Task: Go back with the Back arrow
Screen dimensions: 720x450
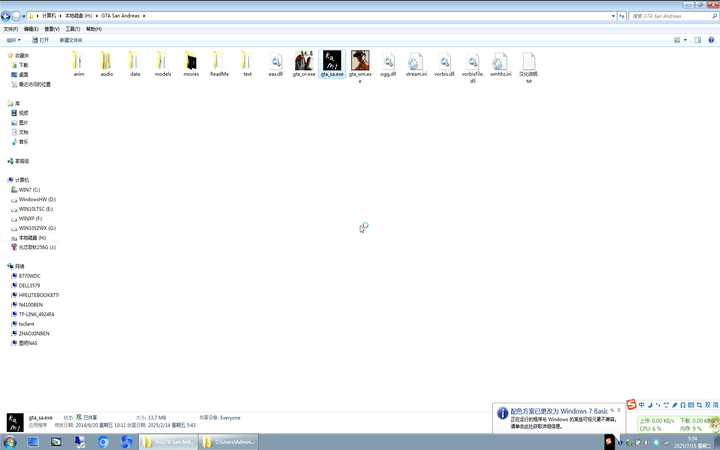Action: coord(6,17)
